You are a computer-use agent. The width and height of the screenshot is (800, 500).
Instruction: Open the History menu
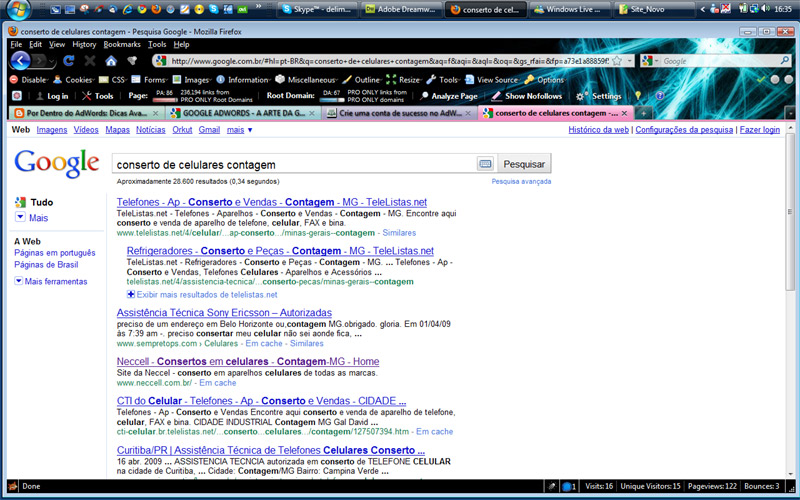84,44
